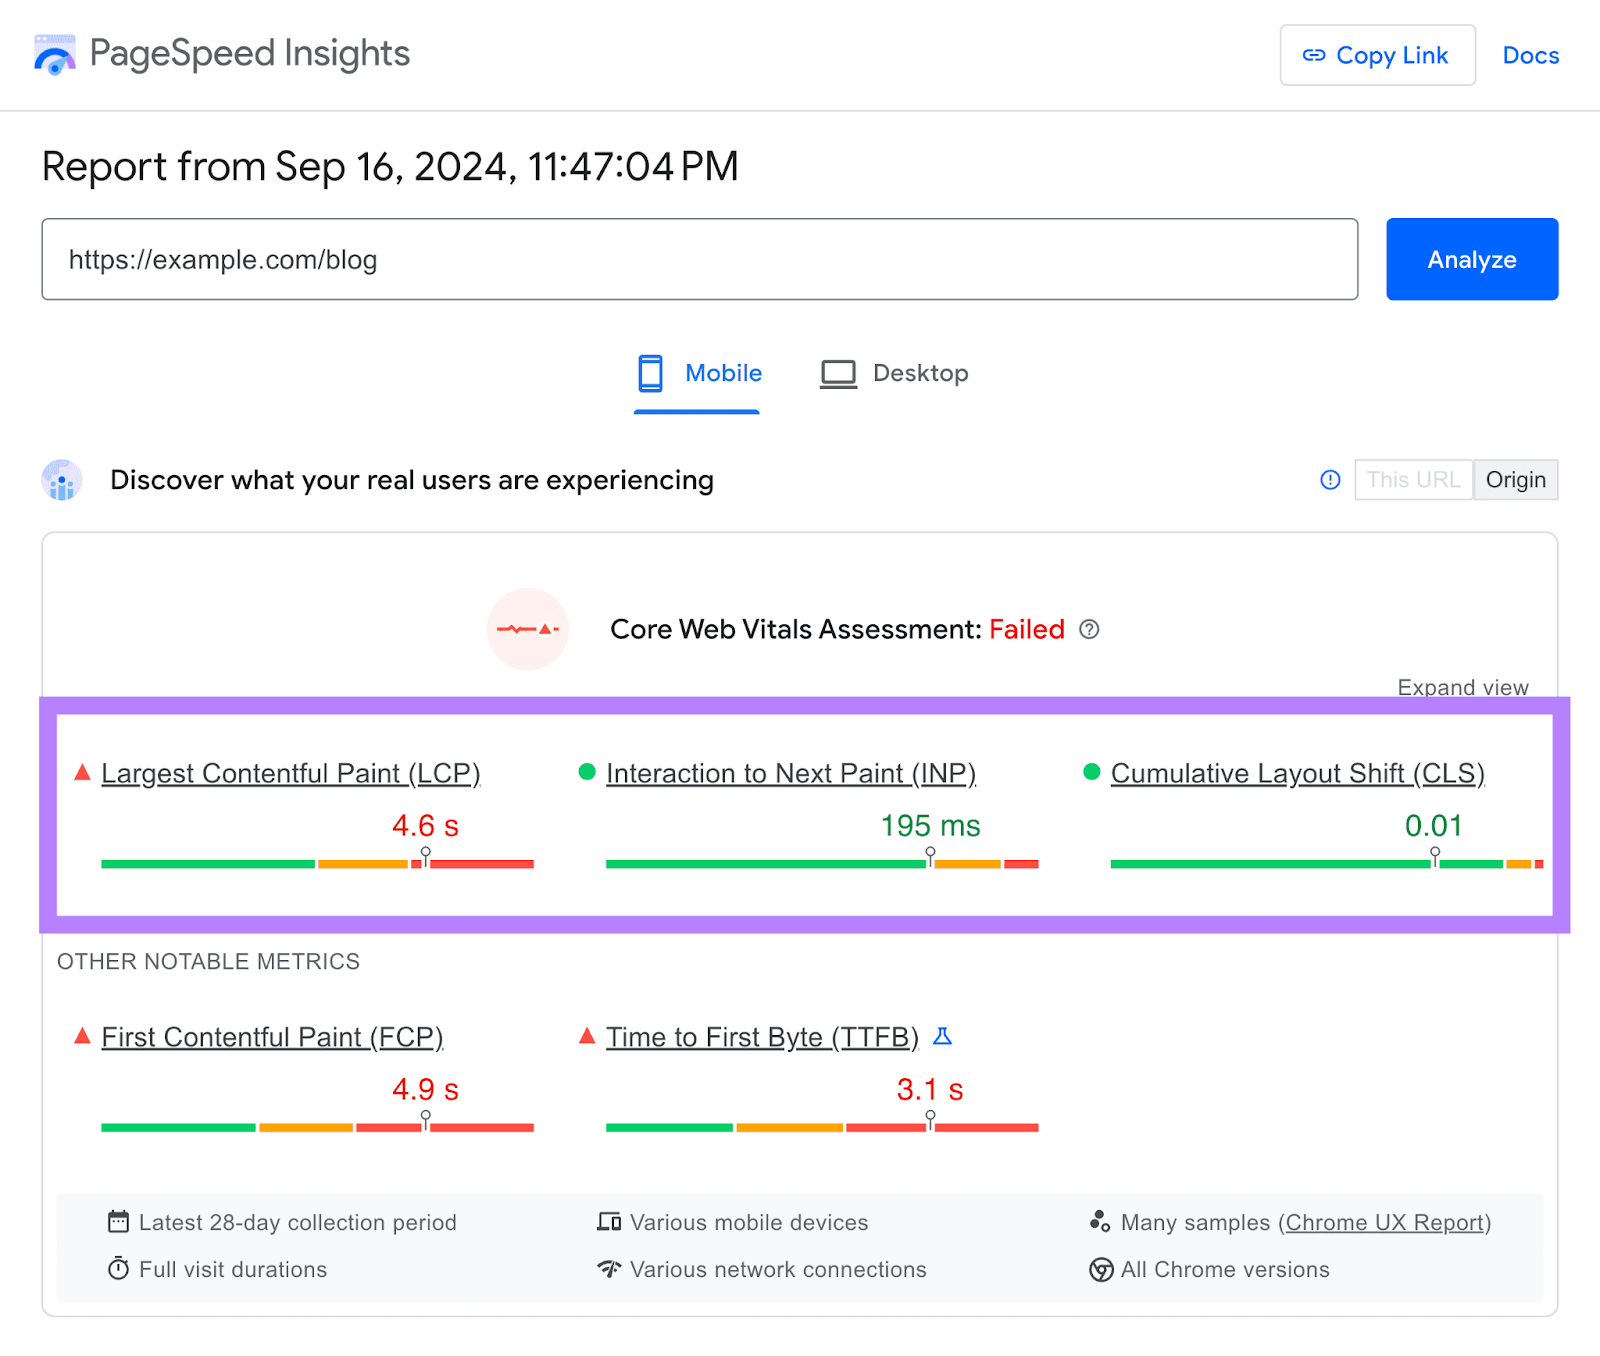The image size is (1600, 1356).
Task: Switch to the Mobile tab
Action: click(x=697, y=374)
